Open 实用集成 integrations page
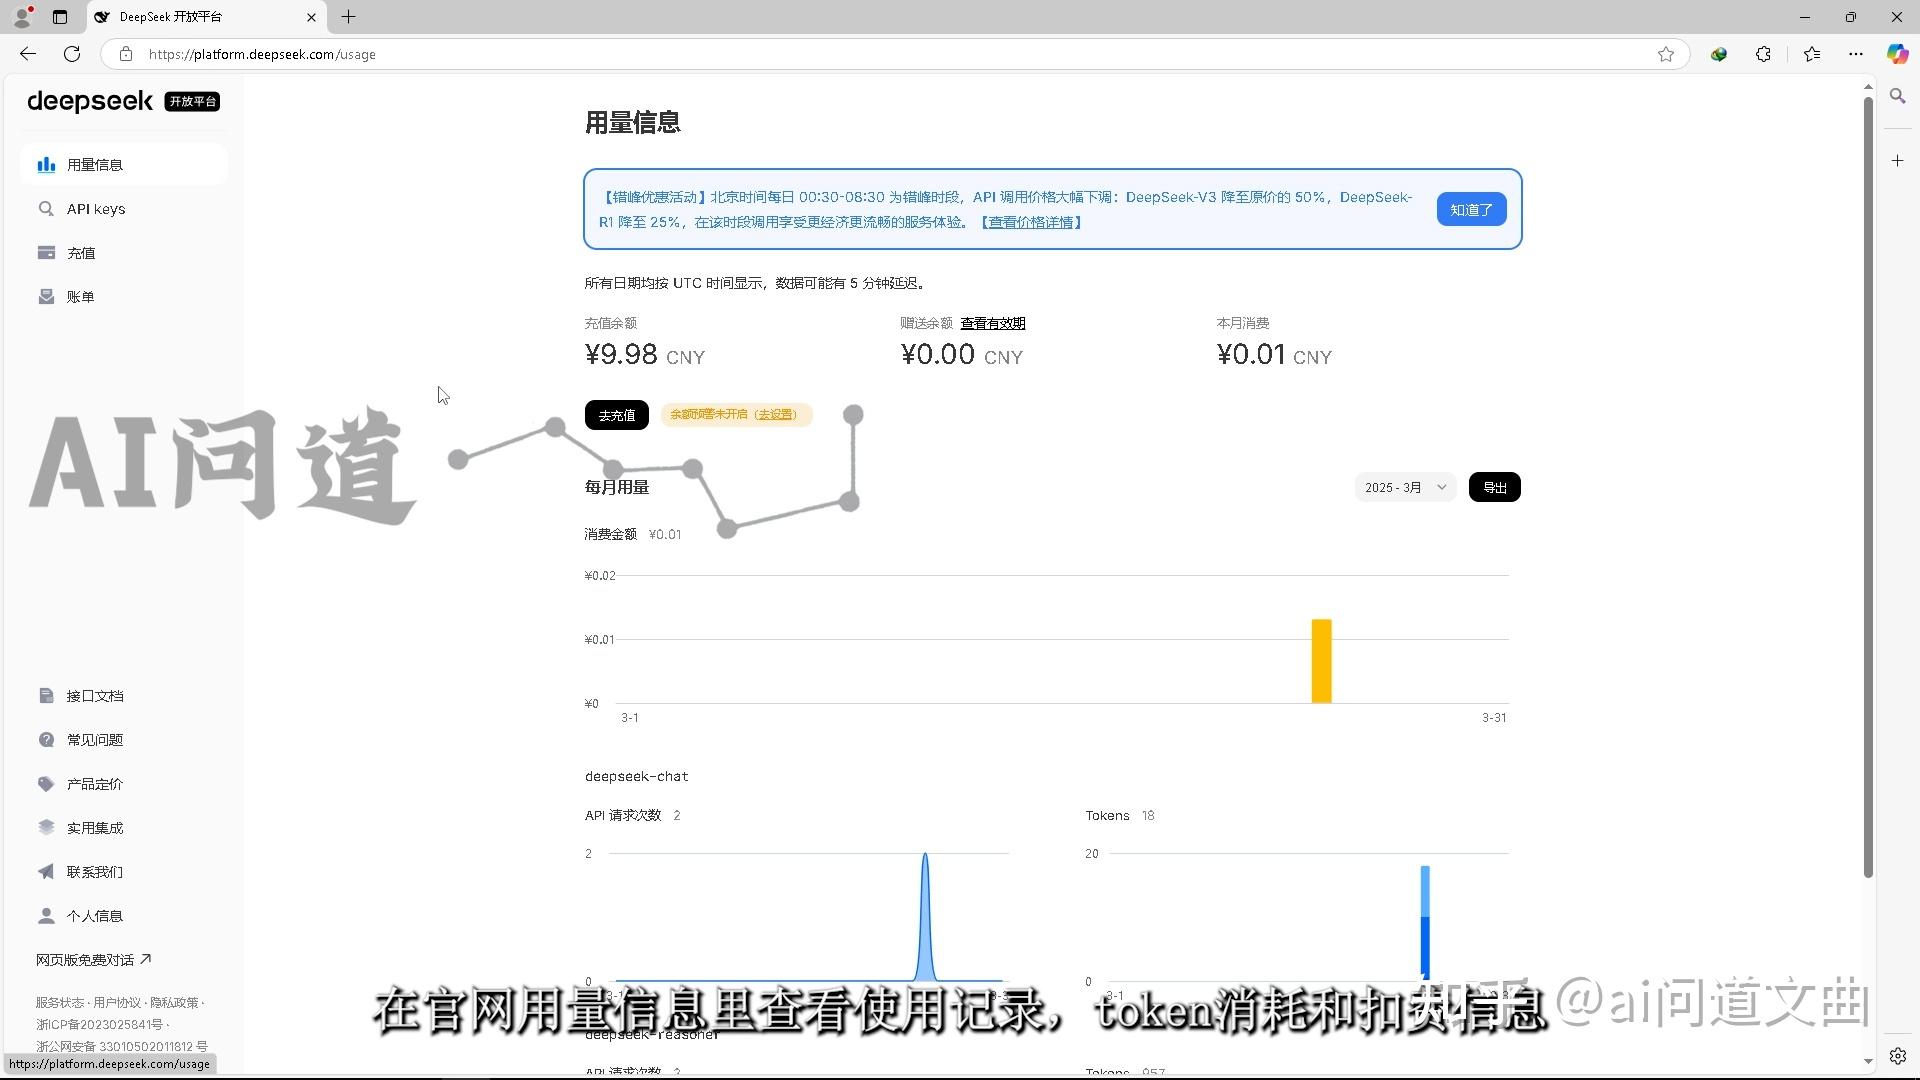 pos(94,827)
